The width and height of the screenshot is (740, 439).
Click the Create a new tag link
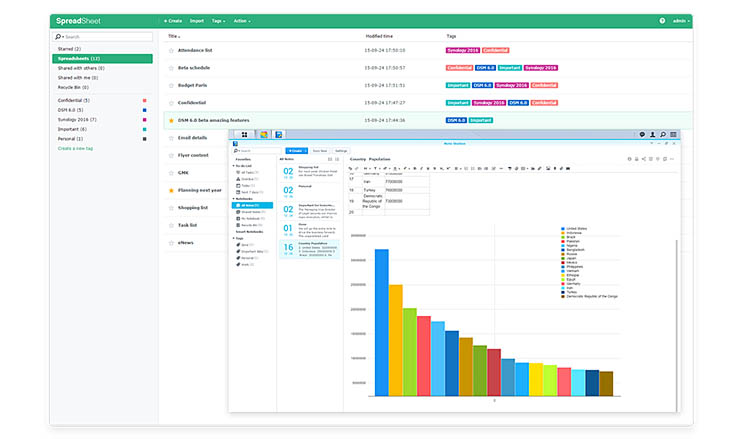coord(78,148)
